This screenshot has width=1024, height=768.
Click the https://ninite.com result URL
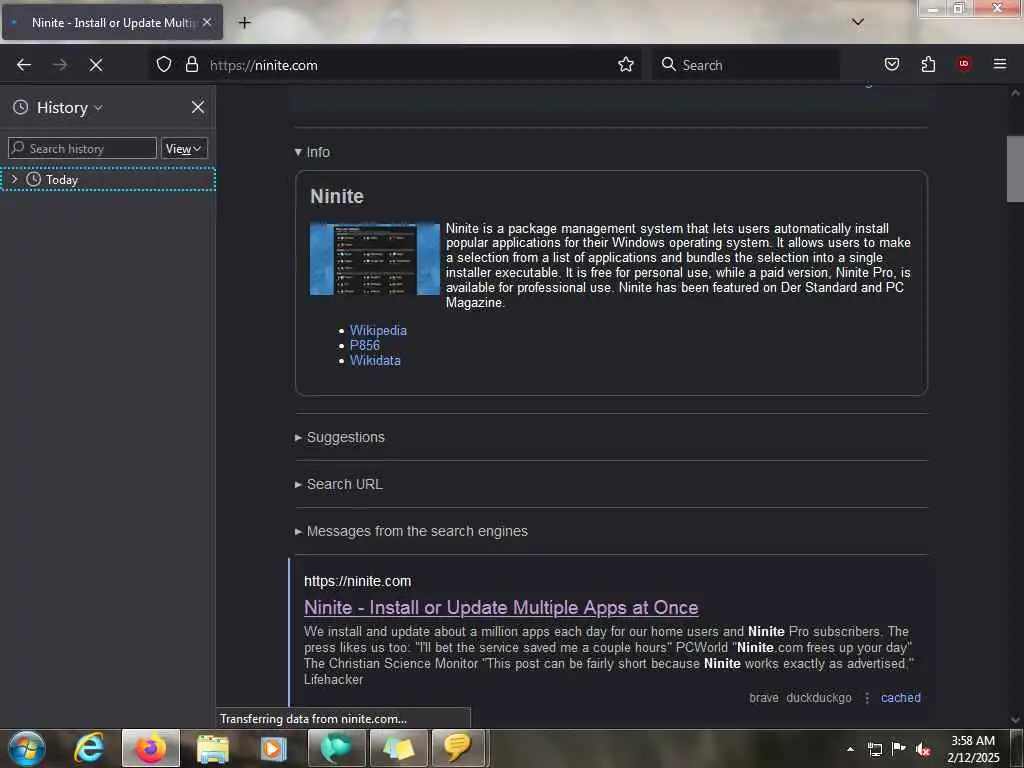click(x=357, y=581)
